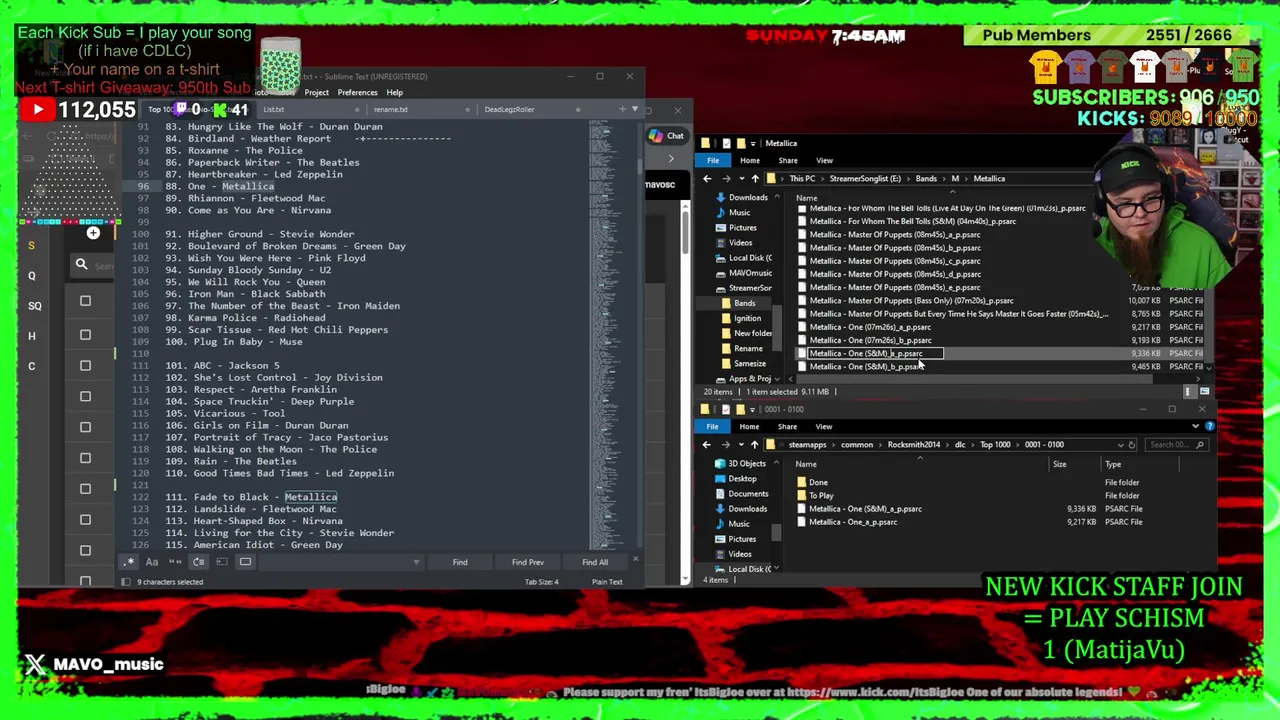Click the Sublime Text side bar toggle icon
The width and height of the screenshot is (1280, 720).
tap(126, 582)
